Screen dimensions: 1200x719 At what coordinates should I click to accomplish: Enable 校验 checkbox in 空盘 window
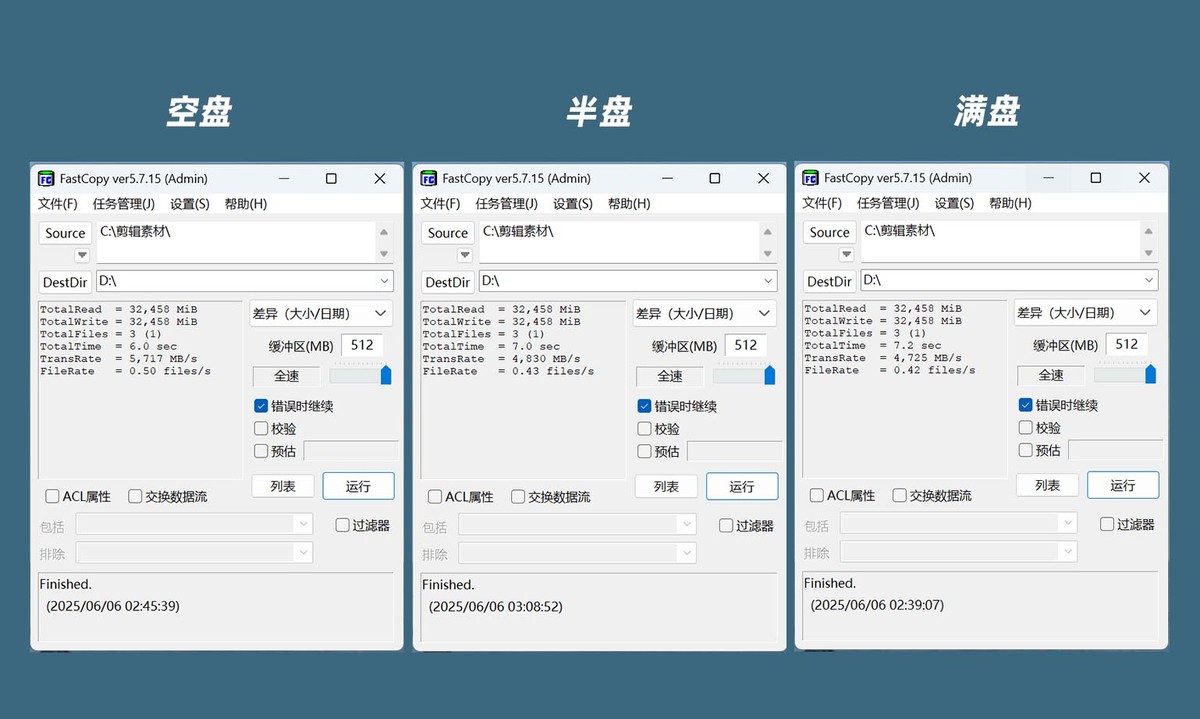(x=261, y=429)
